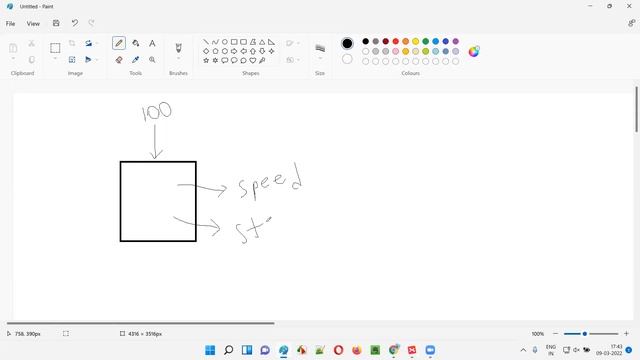Image resolution: width=640 pixels, height=360 pixels.
Task: Click the Cut scissors icon
Action: click(x=31, y=43)
